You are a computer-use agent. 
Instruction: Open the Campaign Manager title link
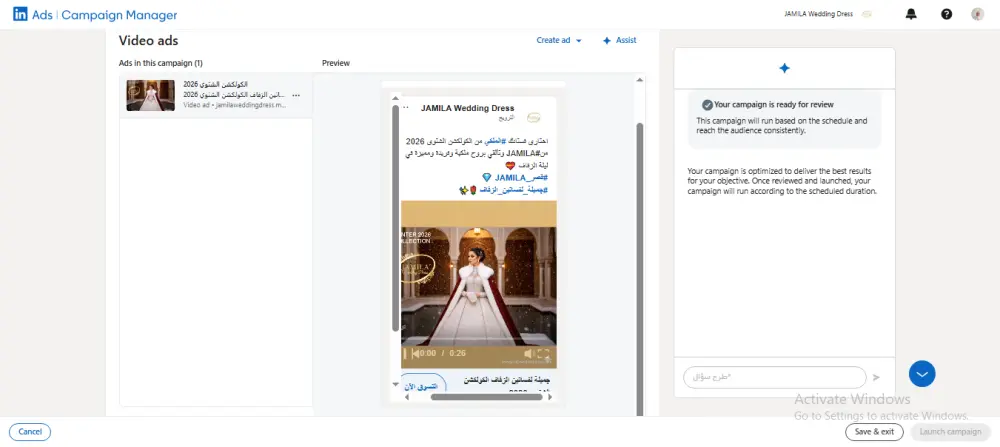[x=119, y=15]
